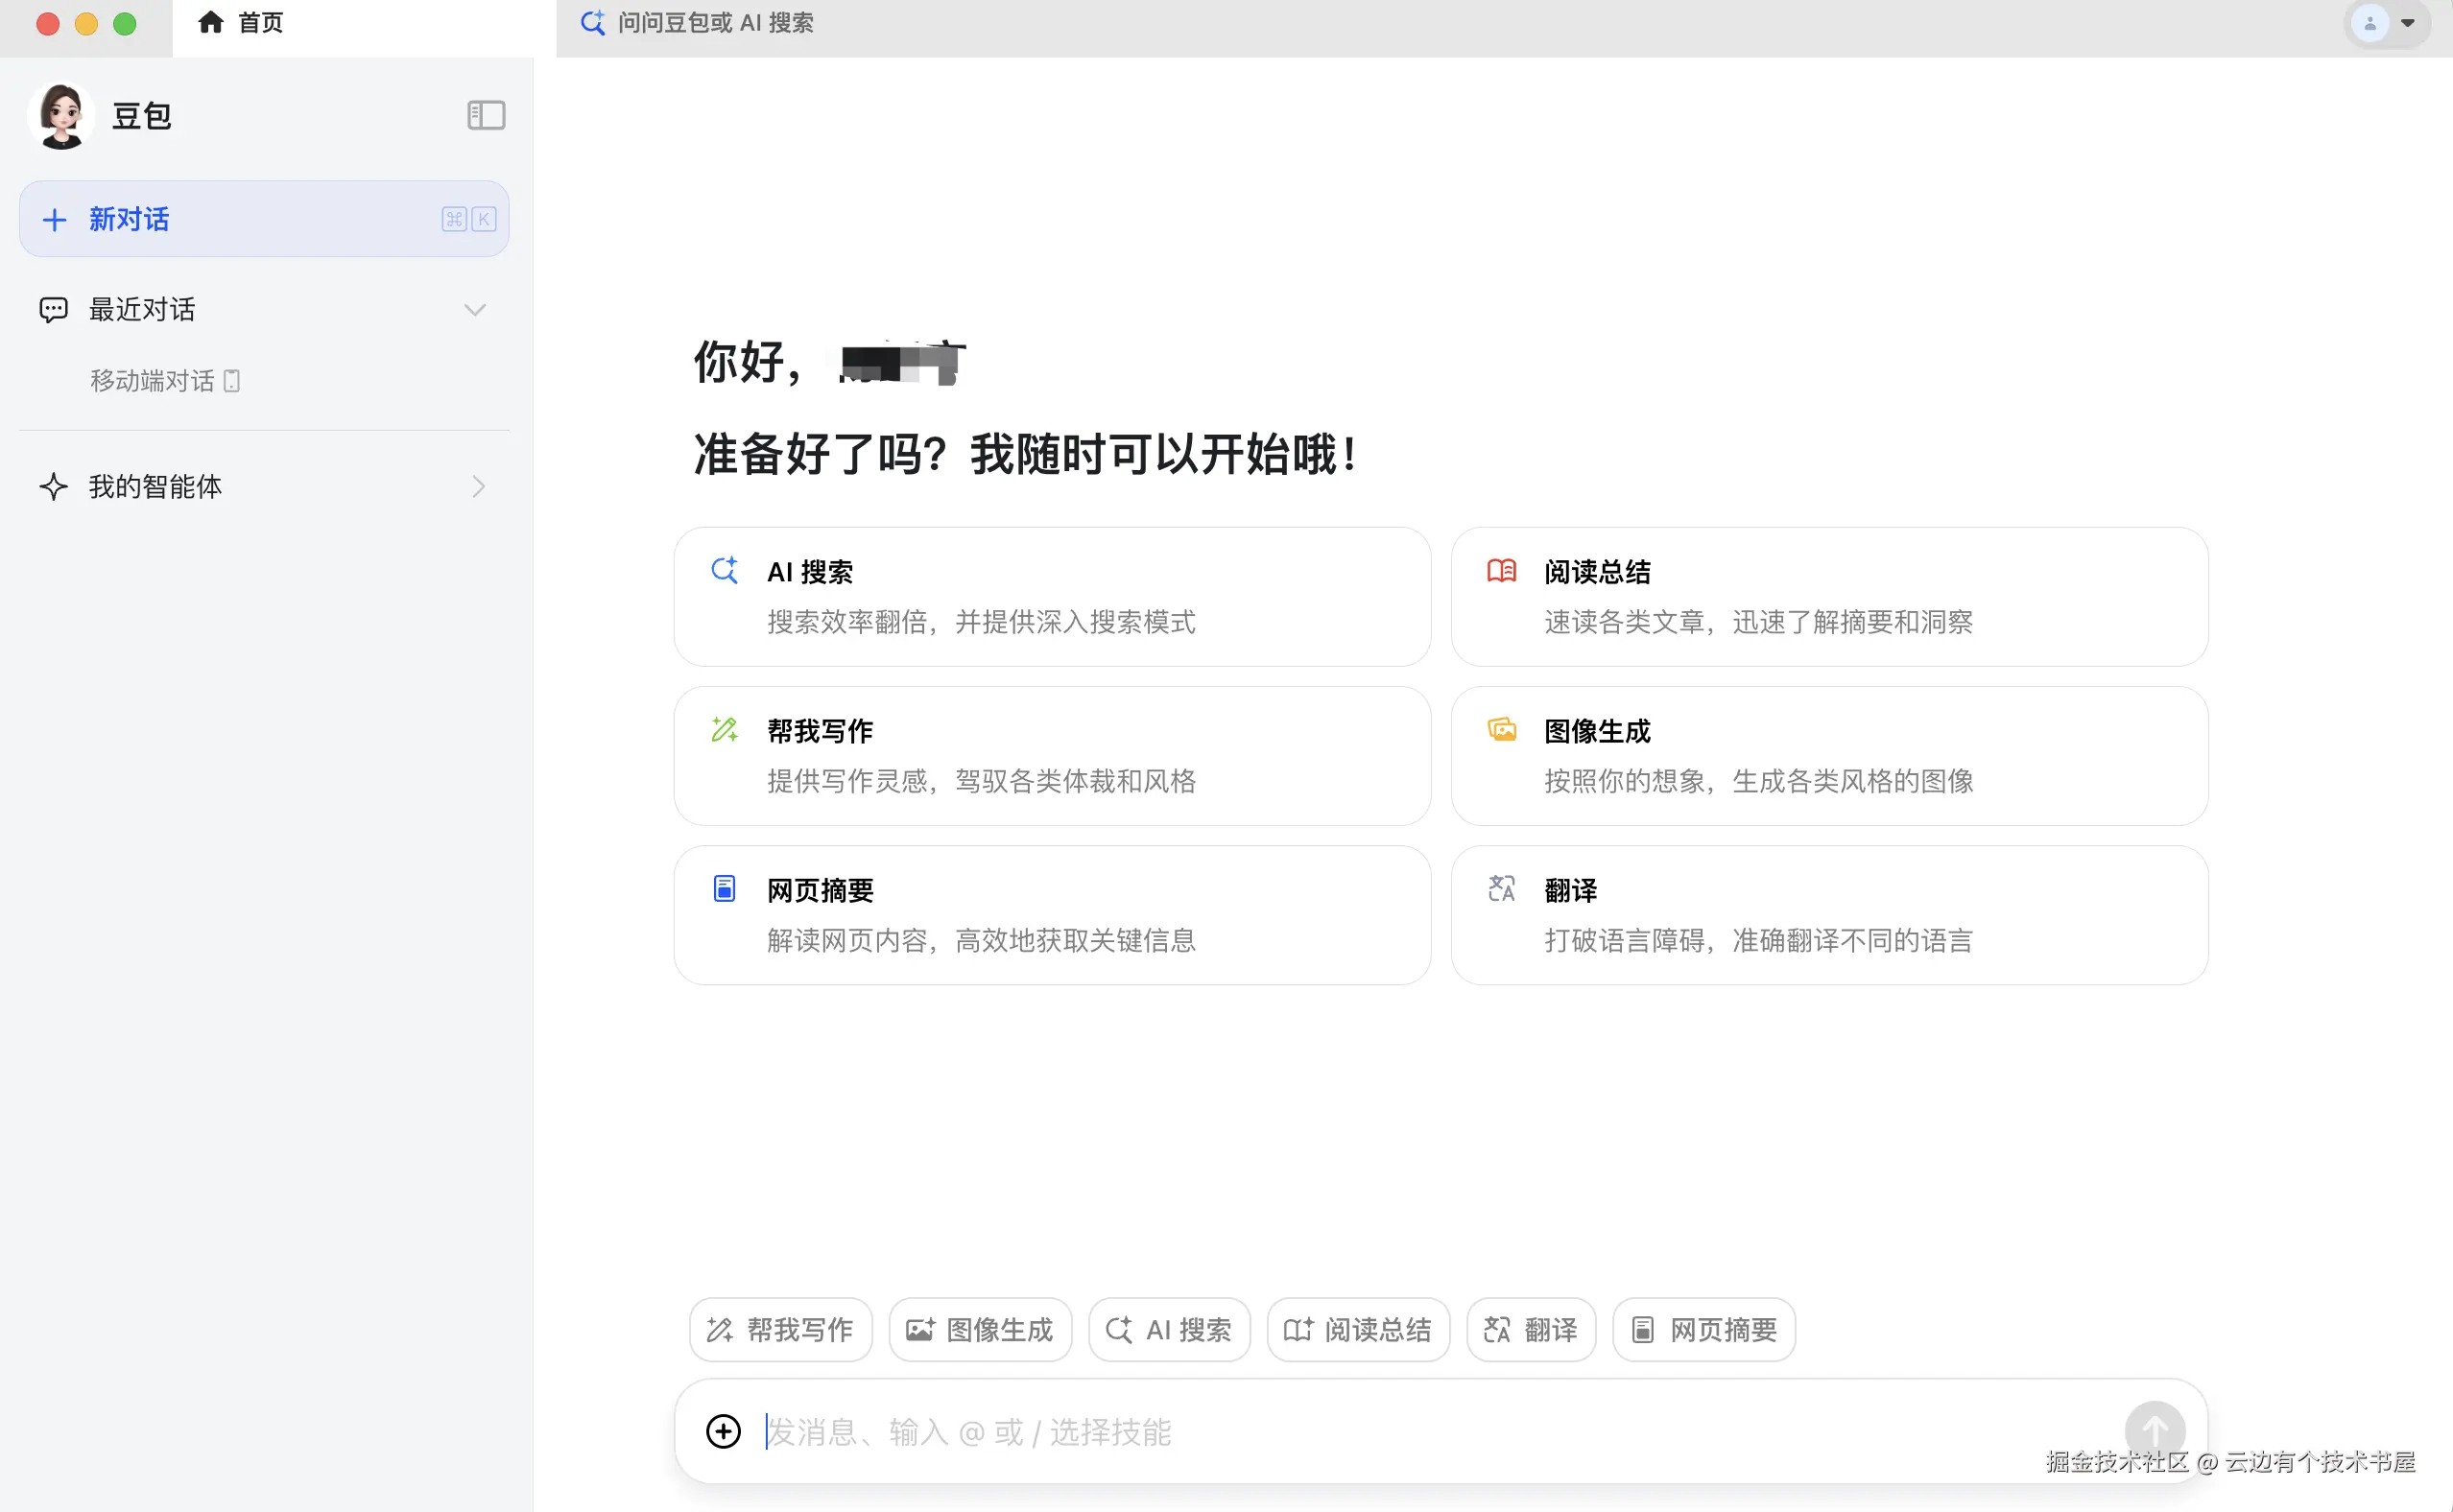This screenshot has width=2453, height=1512.
Task: Select the 阅读总结 skill chip
Action: click(x=1358, y=1330)
